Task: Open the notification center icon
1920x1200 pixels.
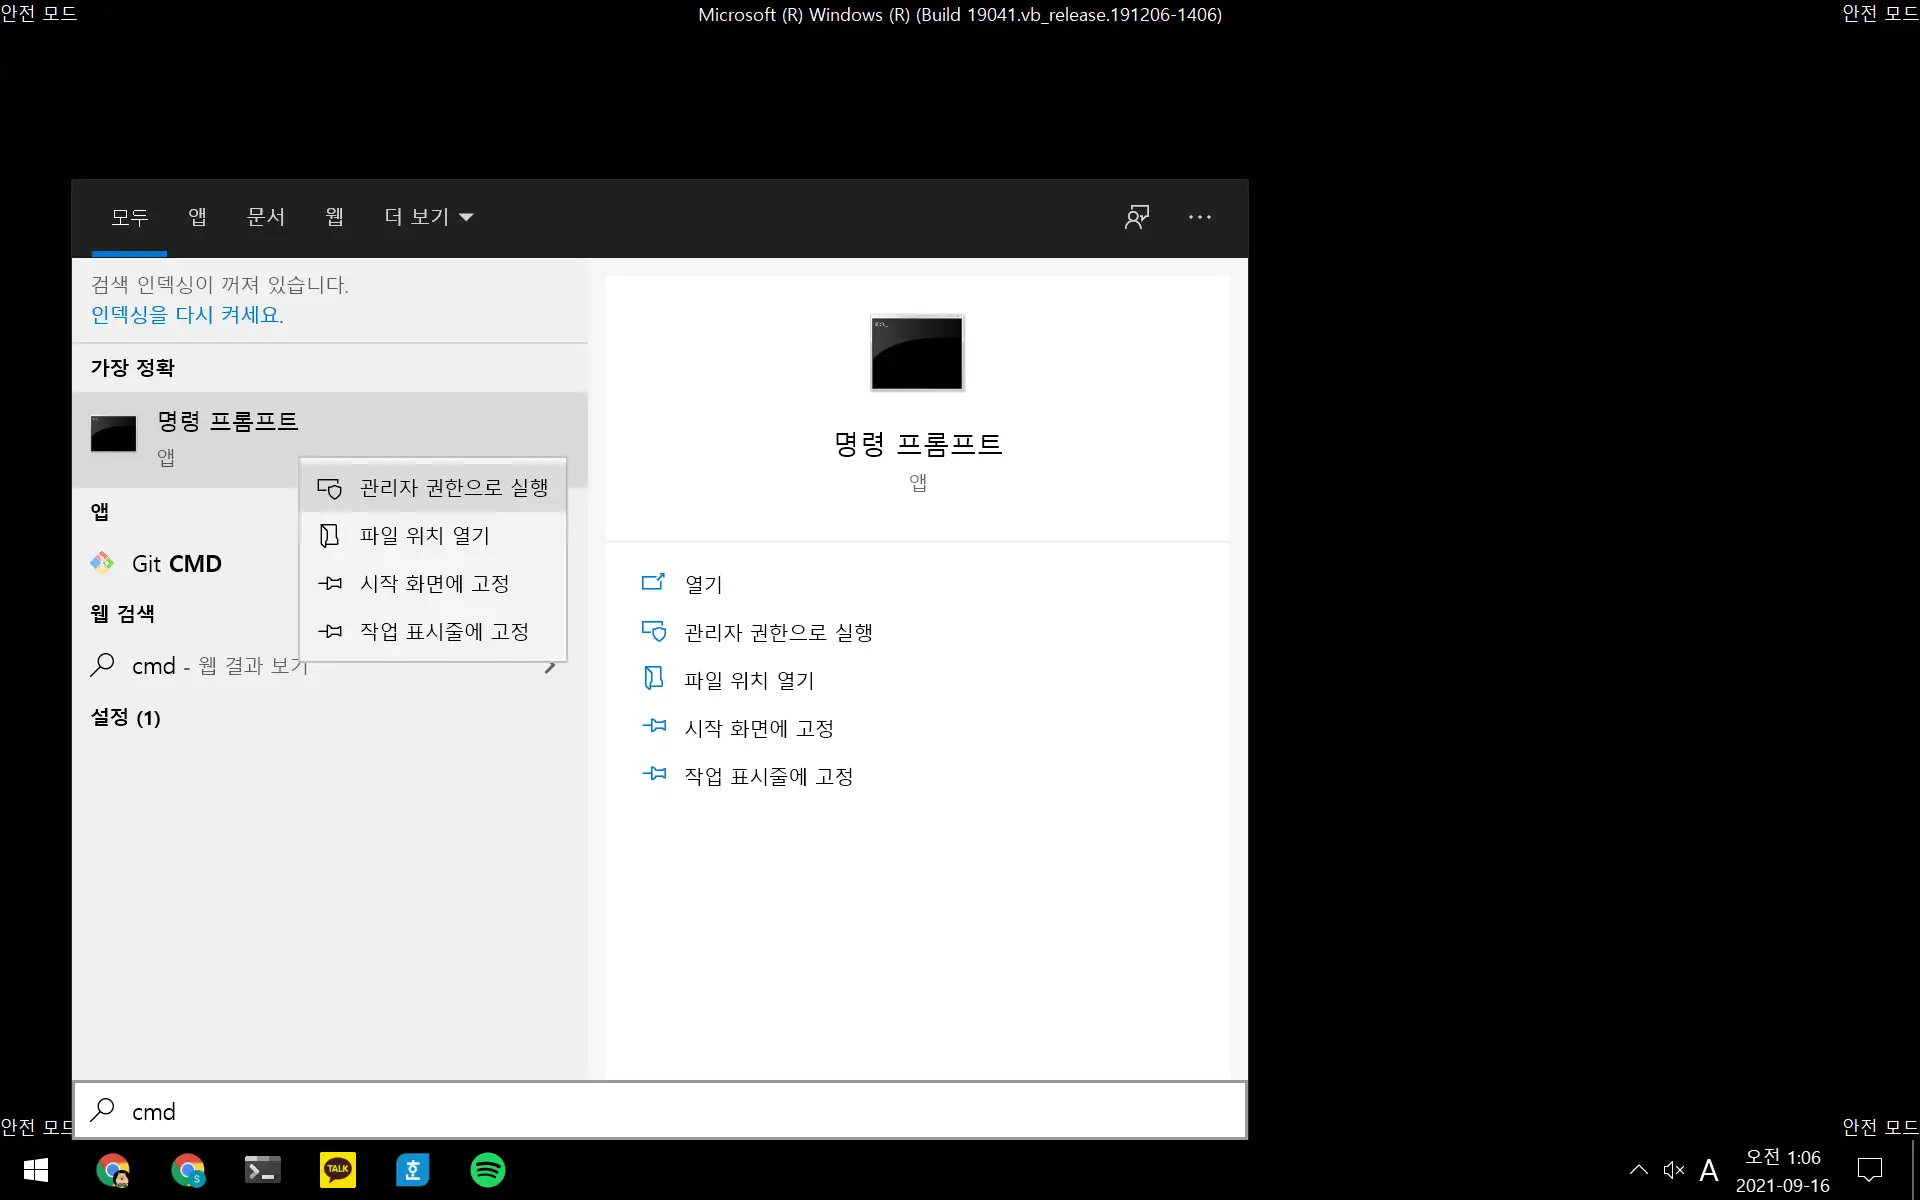Action: [x=1869, y=1169]
